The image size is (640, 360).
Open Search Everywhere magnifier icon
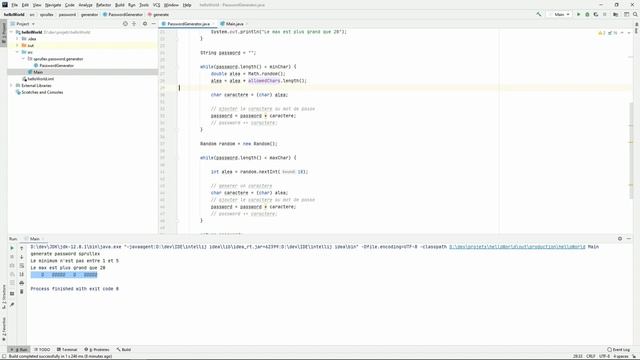(x=635, y=14)
